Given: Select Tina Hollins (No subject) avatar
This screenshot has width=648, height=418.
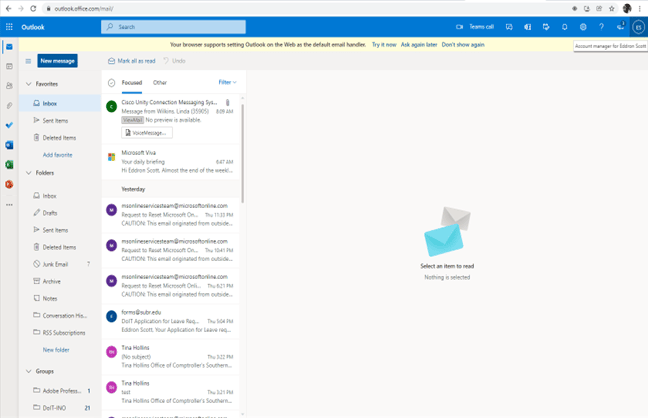Looking at the screenshot, I should click(112, 352).
